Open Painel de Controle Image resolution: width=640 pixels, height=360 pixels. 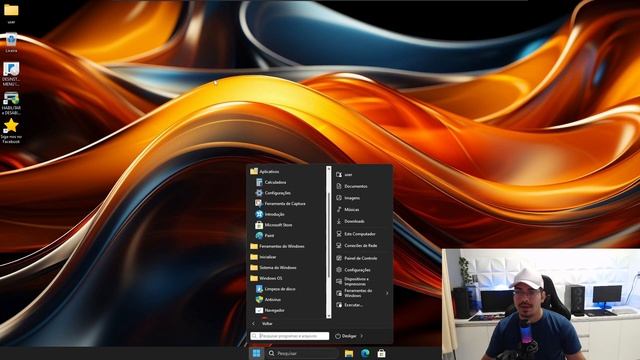357,258
